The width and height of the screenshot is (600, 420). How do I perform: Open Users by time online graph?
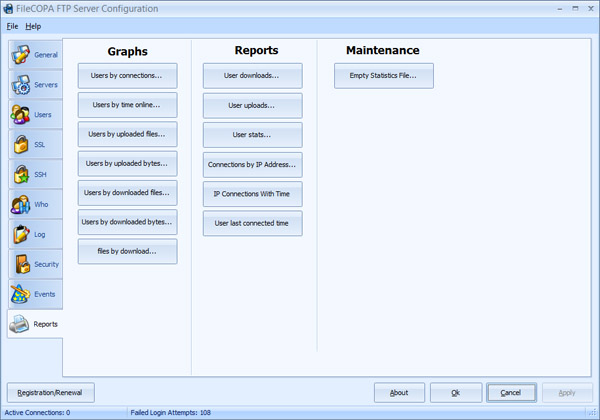(x=127, y=105)
